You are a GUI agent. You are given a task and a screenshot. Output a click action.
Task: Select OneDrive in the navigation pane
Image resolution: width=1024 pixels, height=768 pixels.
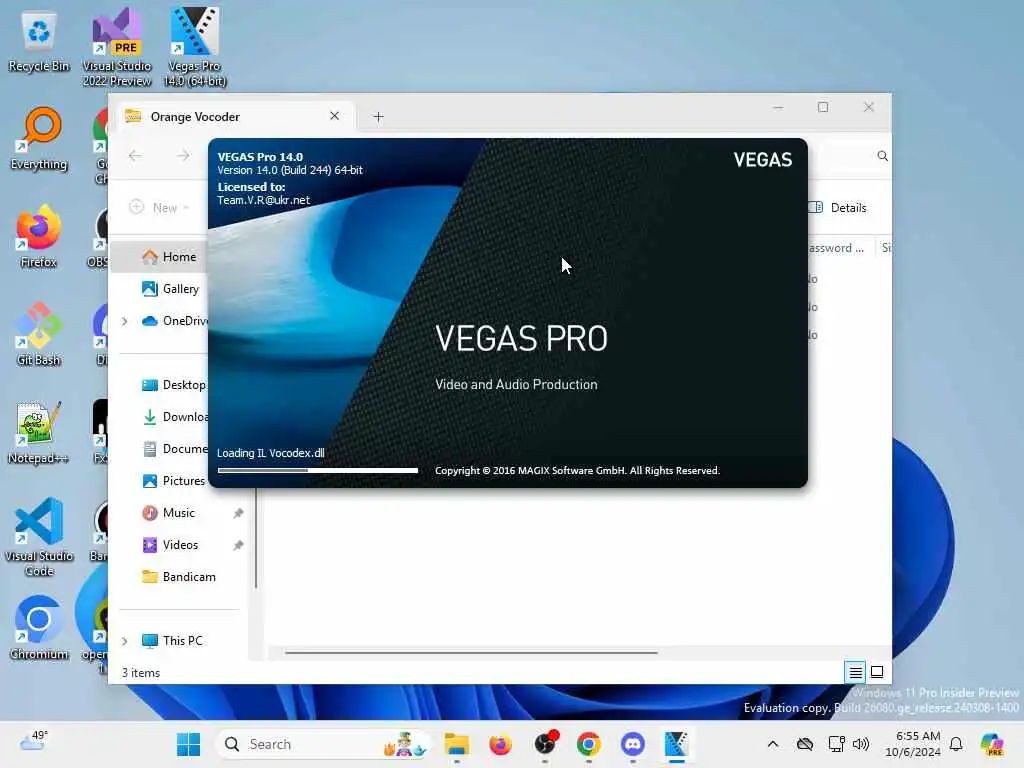pyautogui.click(x=175, y=321)
